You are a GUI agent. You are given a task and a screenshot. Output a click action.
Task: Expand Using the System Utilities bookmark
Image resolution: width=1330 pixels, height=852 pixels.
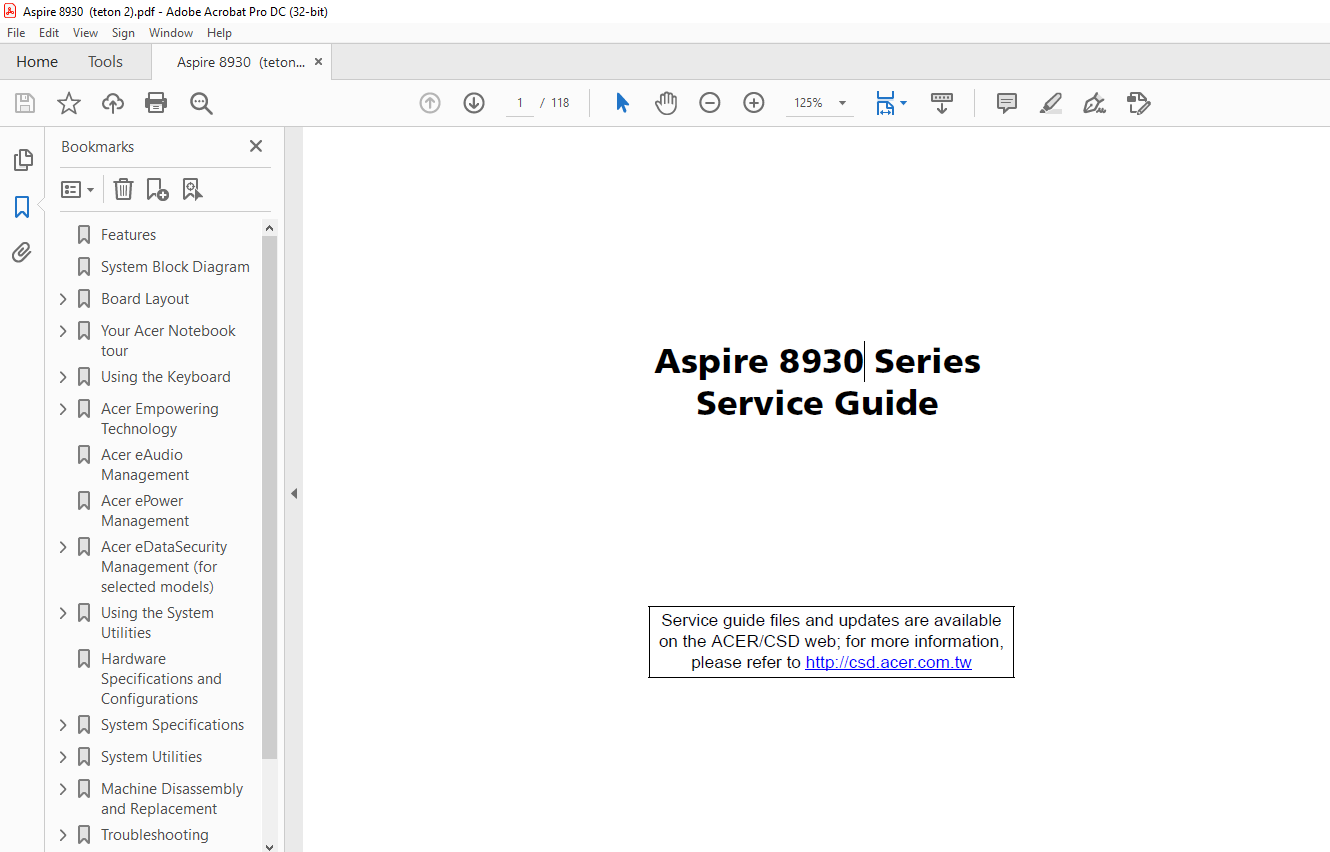(63, 613)
